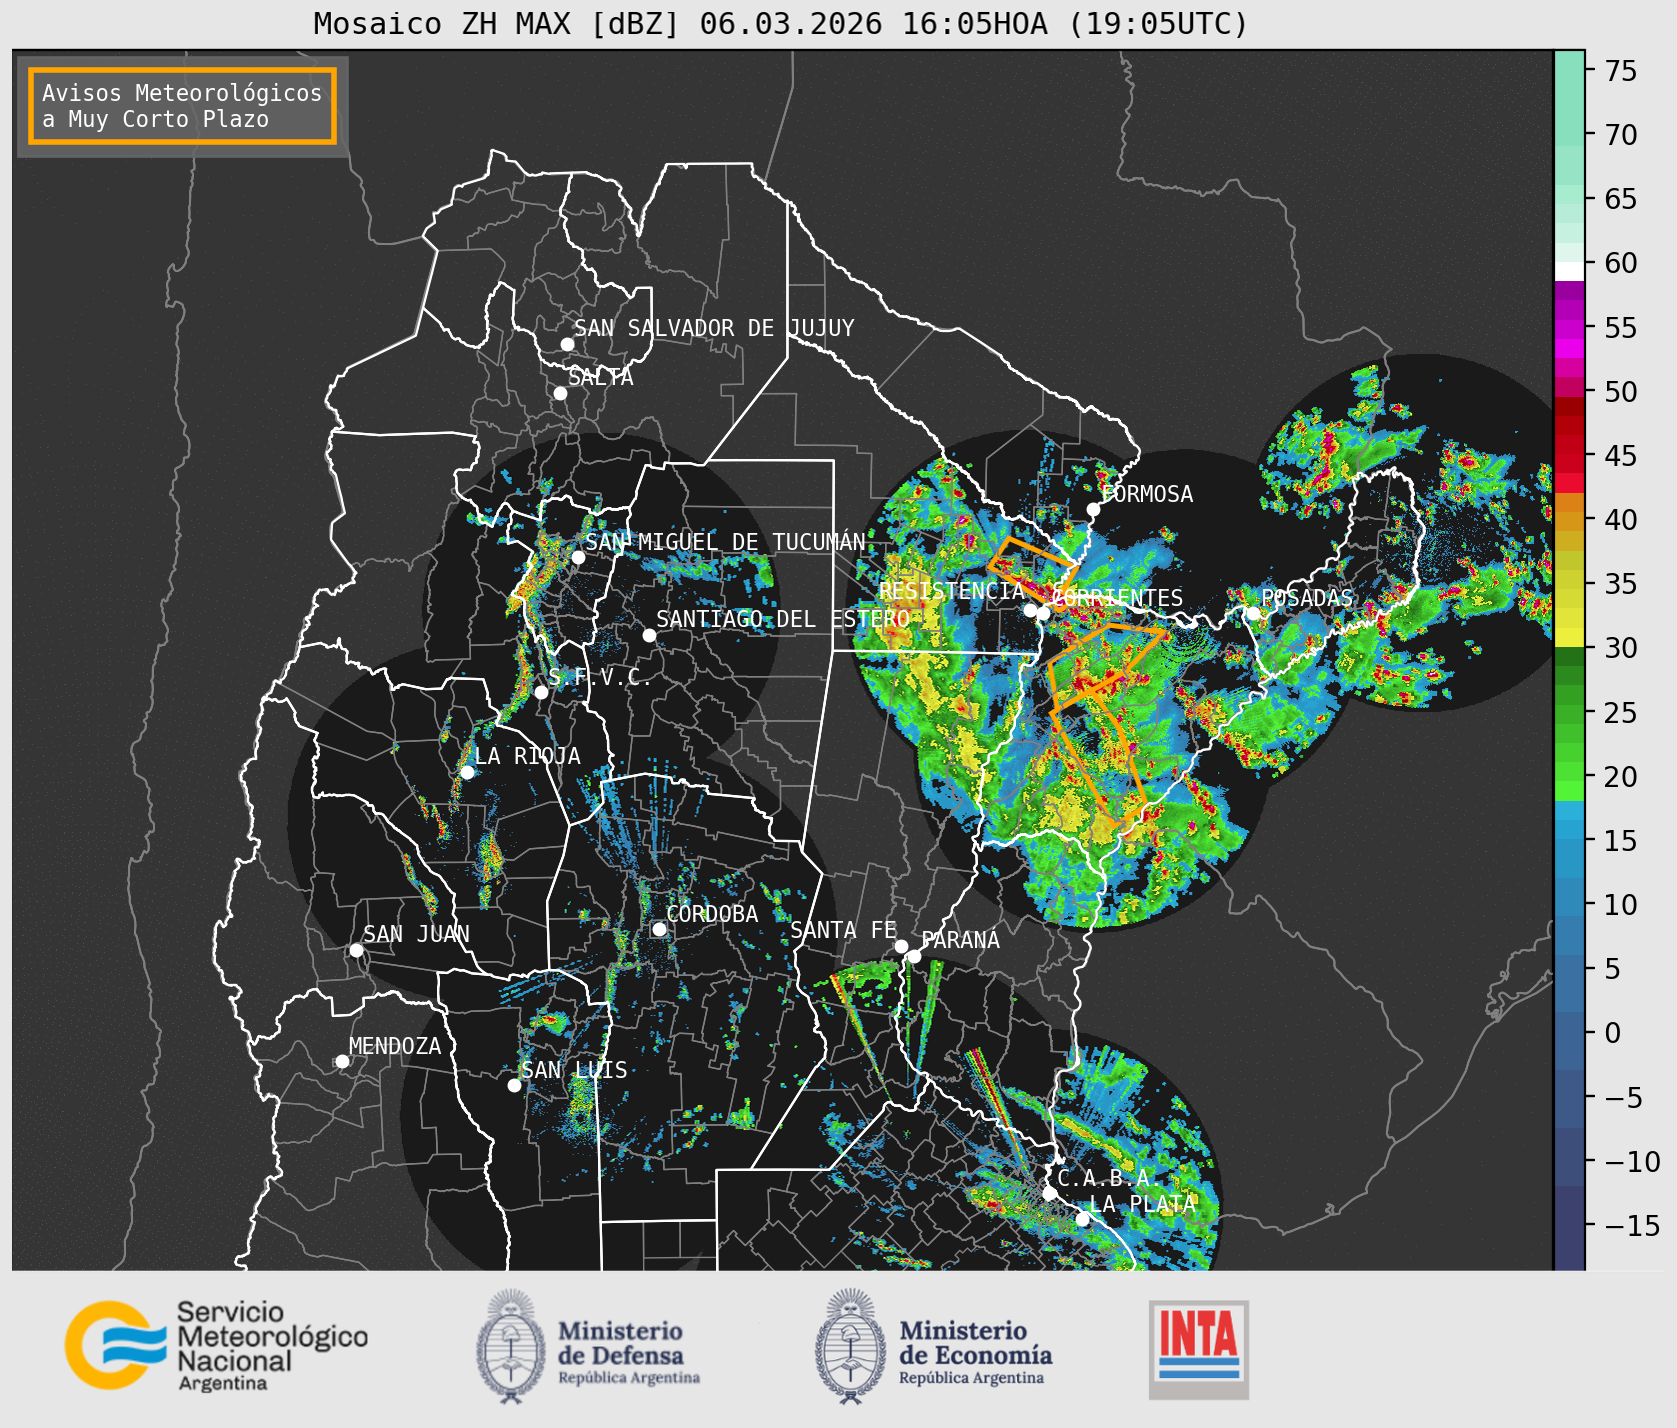Click the '50' tick label on color scale
The height and width of the screenshot is (1428, 1677).
[1621, 392]
